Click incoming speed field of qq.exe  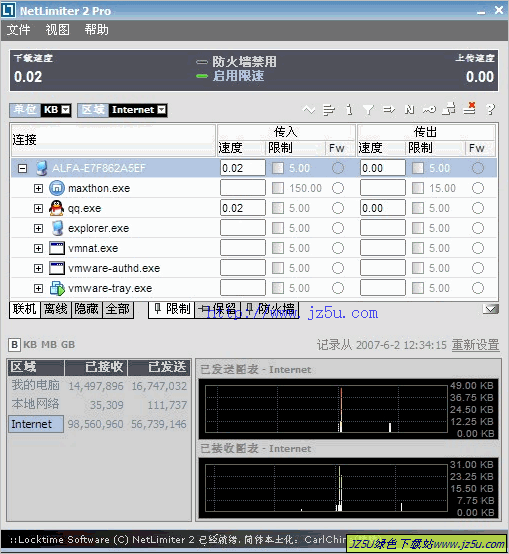coord(243,208)
